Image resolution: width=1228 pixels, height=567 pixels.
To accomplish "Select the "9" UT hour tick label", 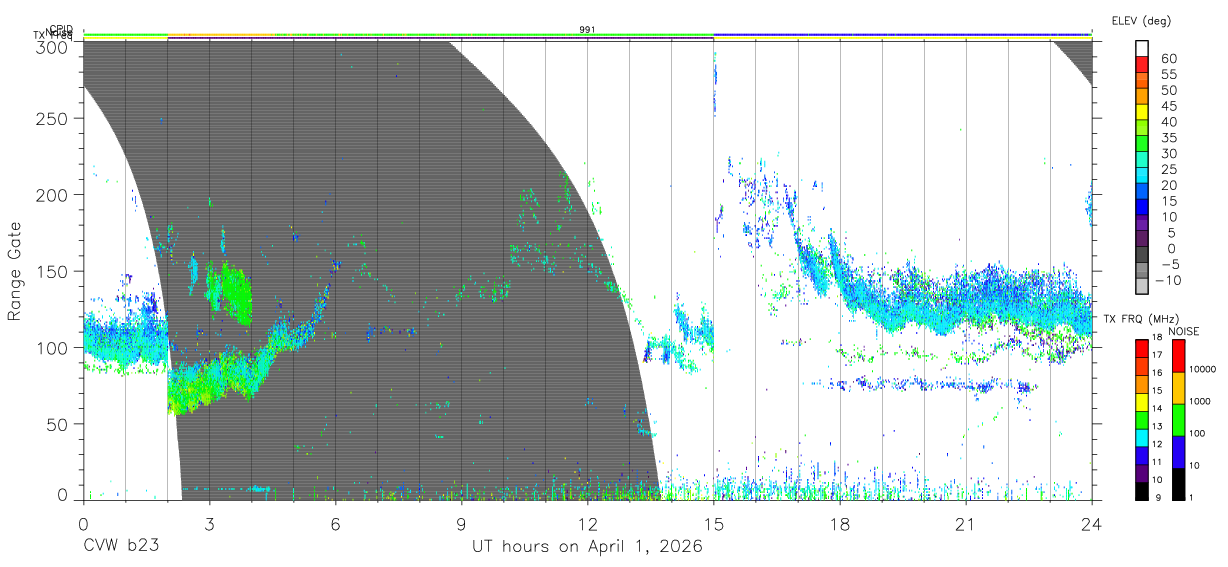I will 461,523.
